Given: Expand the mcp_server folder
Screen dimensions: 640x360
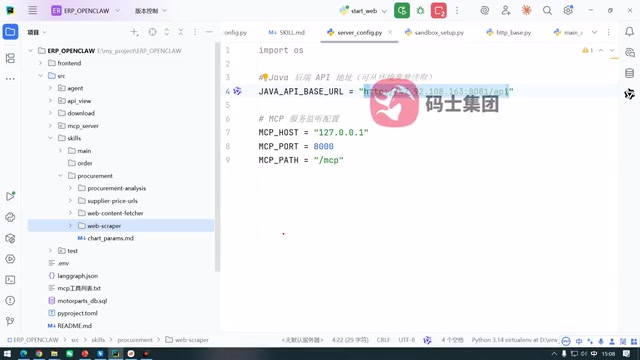Looking at the screenshot, I should point(50,126).
